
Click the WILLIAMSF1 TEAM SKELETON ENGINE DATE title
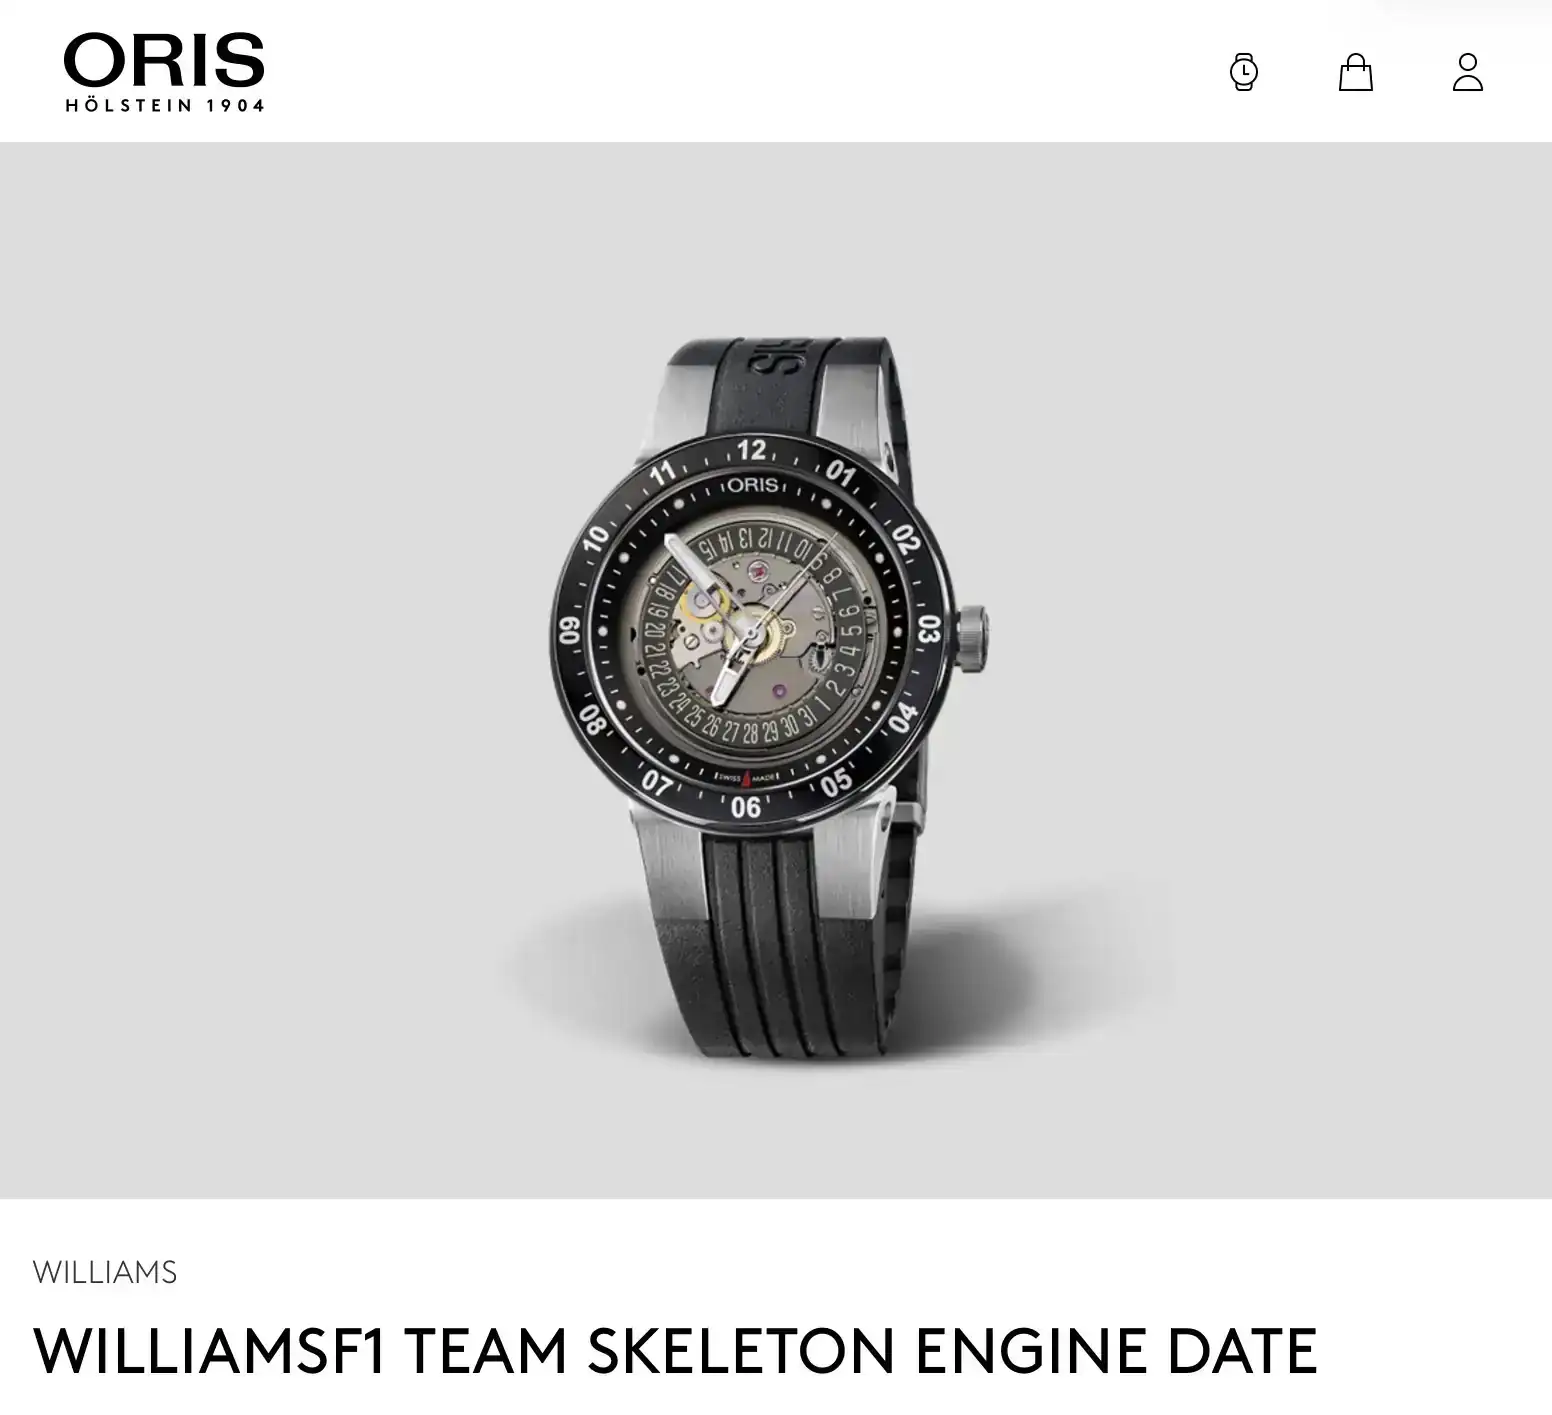tap(675, 1350)
